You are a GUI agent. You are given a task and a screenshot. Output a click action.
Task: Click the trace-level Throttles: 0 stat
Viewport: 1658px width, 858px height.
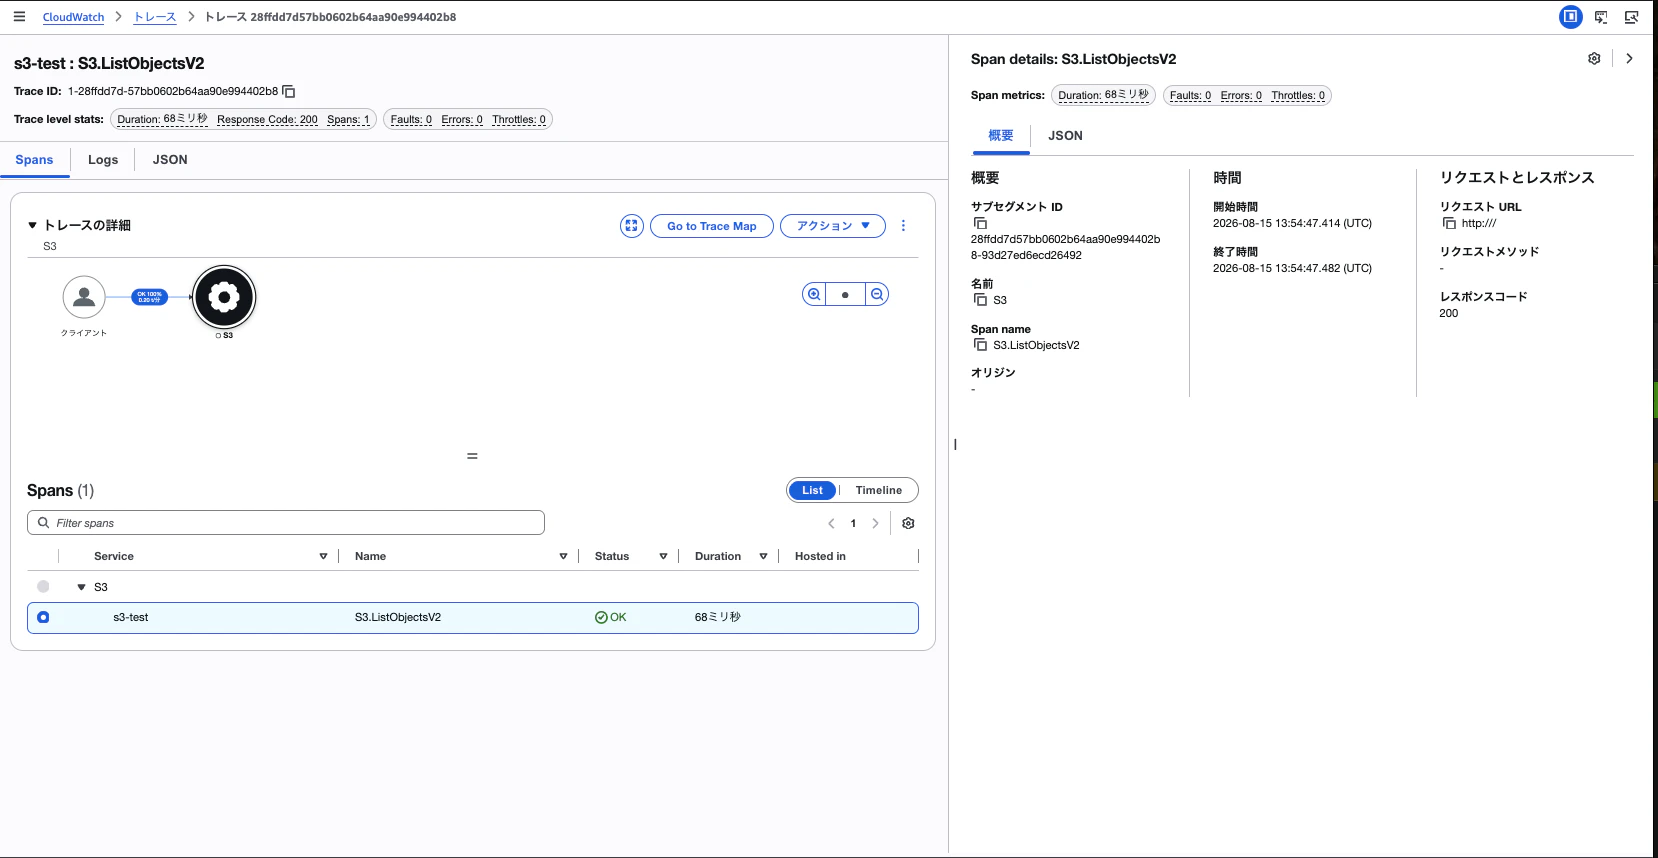(x=519, y=120)
